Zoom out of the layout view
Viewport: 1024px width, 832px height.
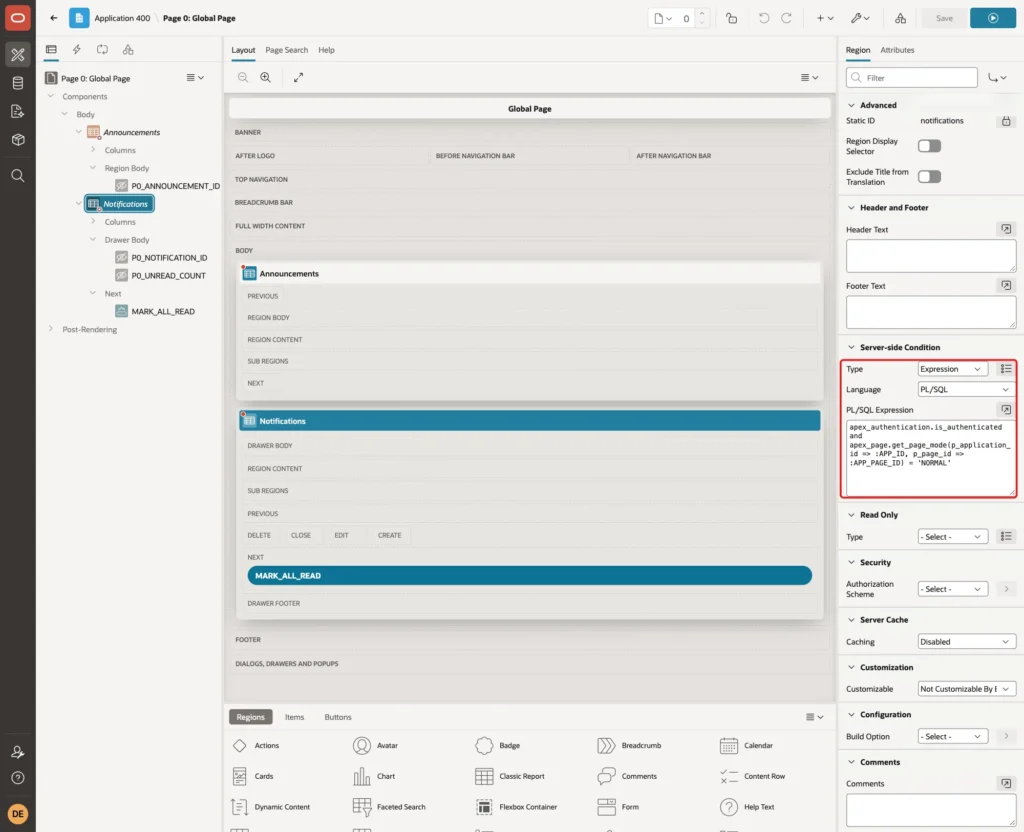coord(243,77)
